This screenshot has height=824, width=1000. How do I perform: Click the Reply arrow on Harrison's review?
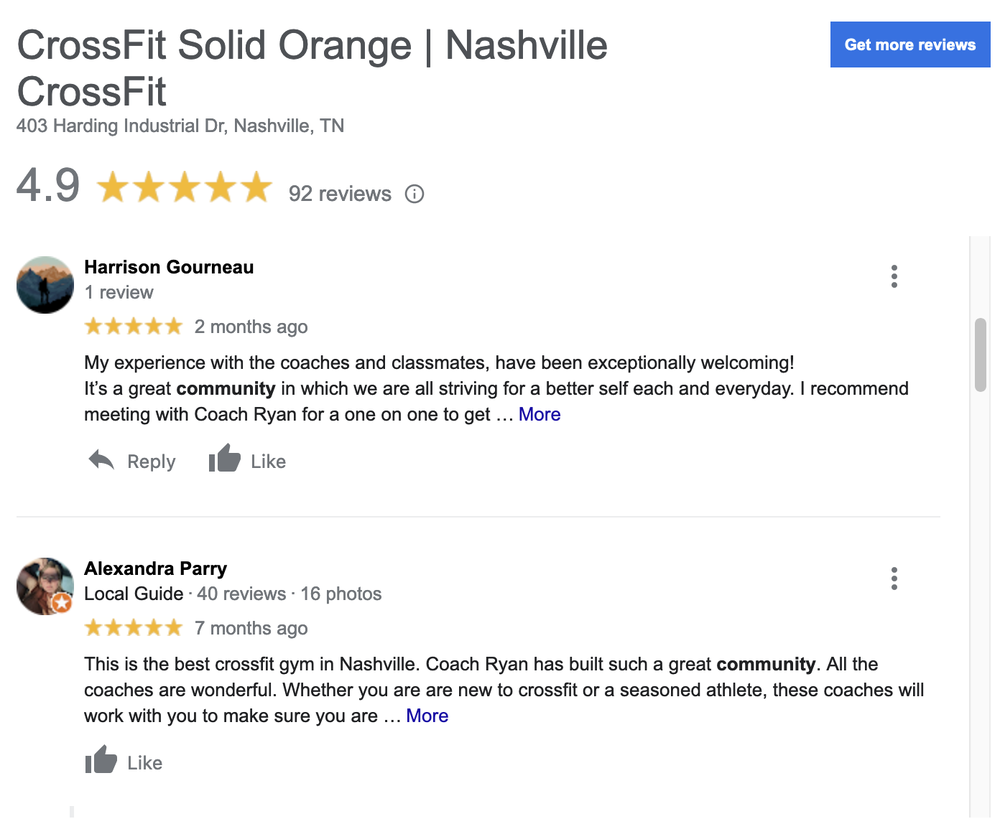[101, 460]
